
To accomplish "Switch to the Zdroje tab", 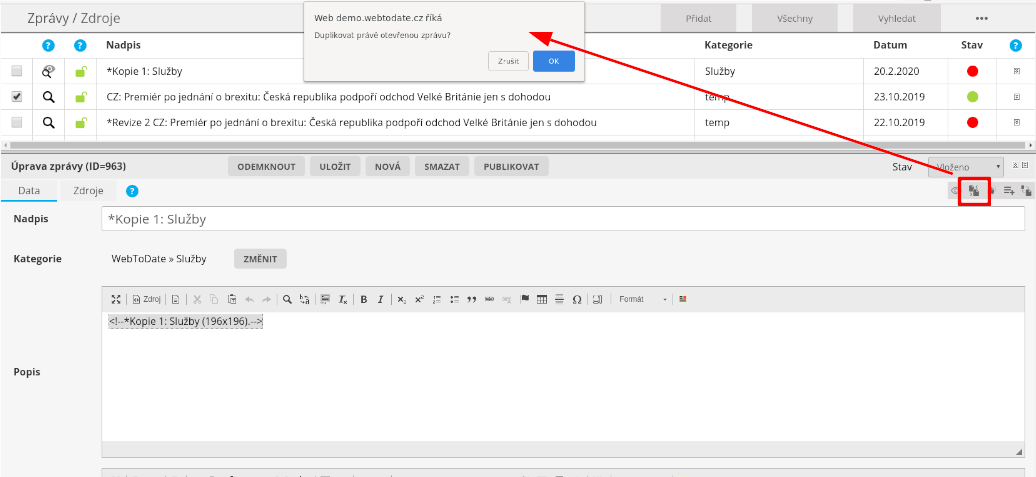I will (88, 190).
